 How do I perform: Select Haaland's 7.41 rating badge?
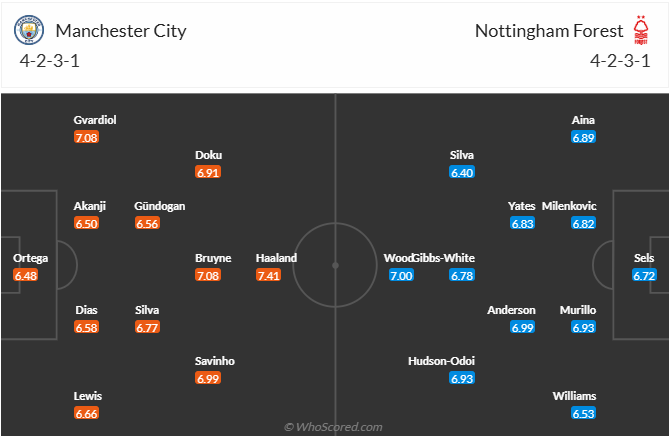[269, 275]
